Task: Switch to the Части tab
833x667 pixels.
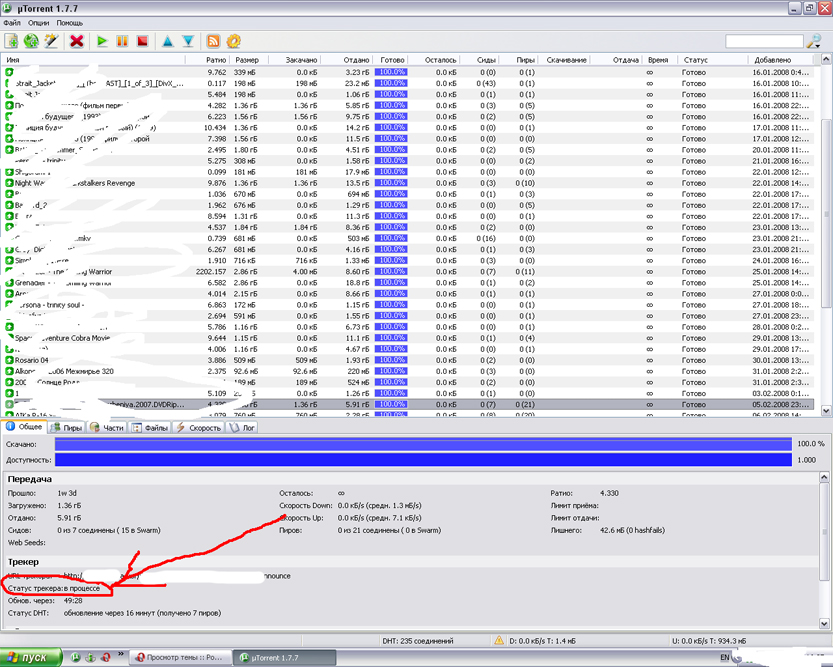Action: (x=107, y=427)
